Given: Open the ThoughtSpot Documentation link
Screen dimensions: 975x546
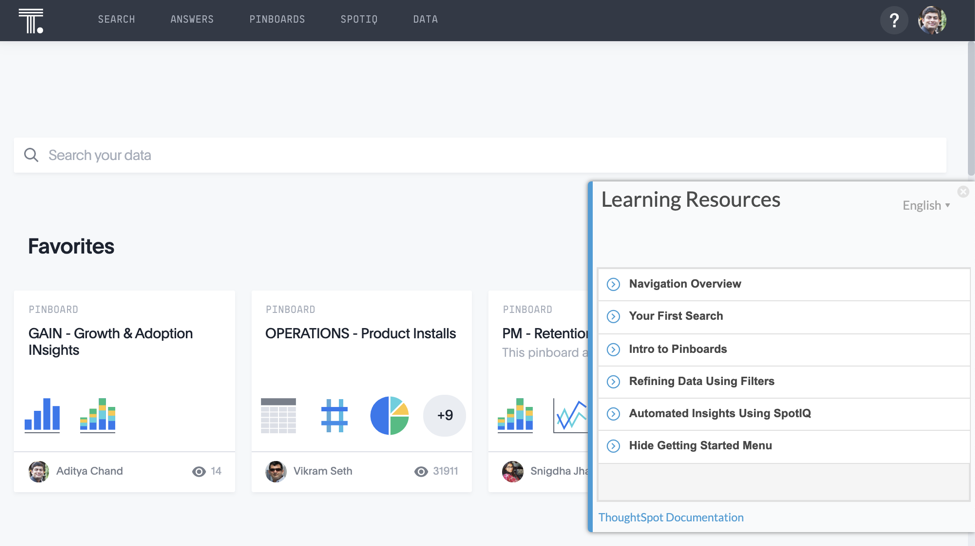Looking at the screenshot, I should click(x=671, y=517).
